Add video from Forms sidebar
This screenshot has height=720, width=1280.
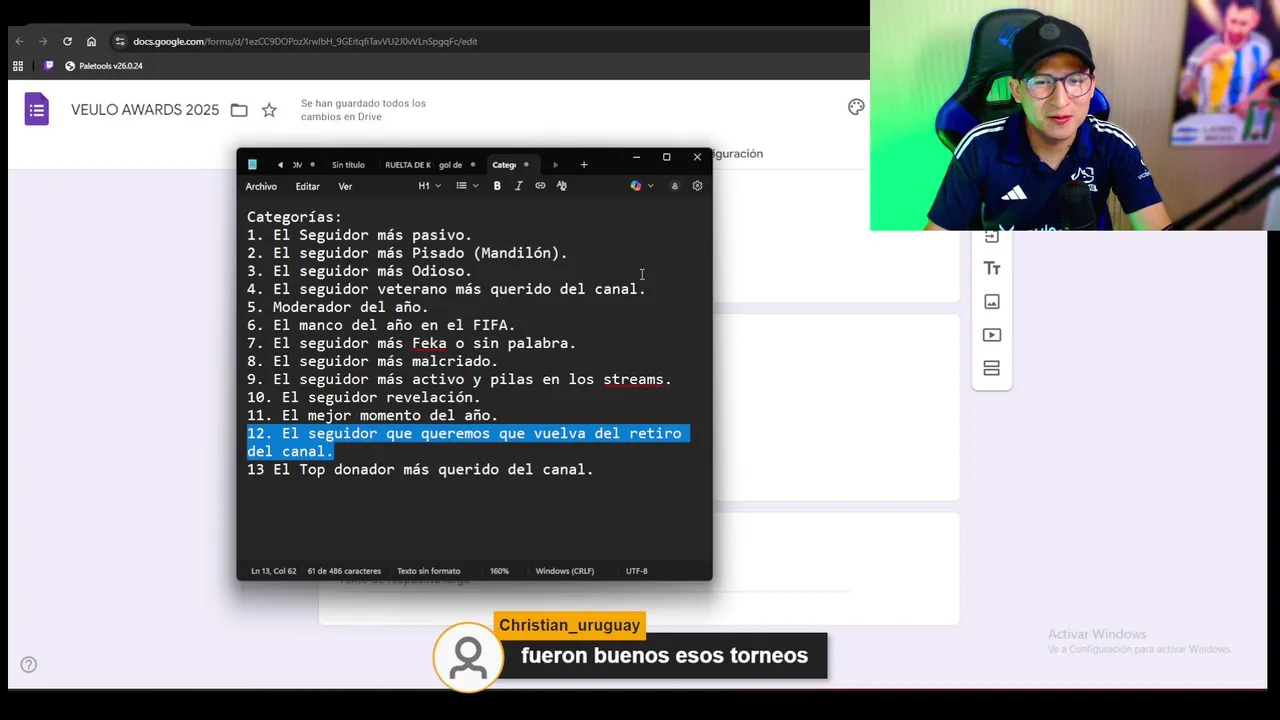click(x=992, y=335)
